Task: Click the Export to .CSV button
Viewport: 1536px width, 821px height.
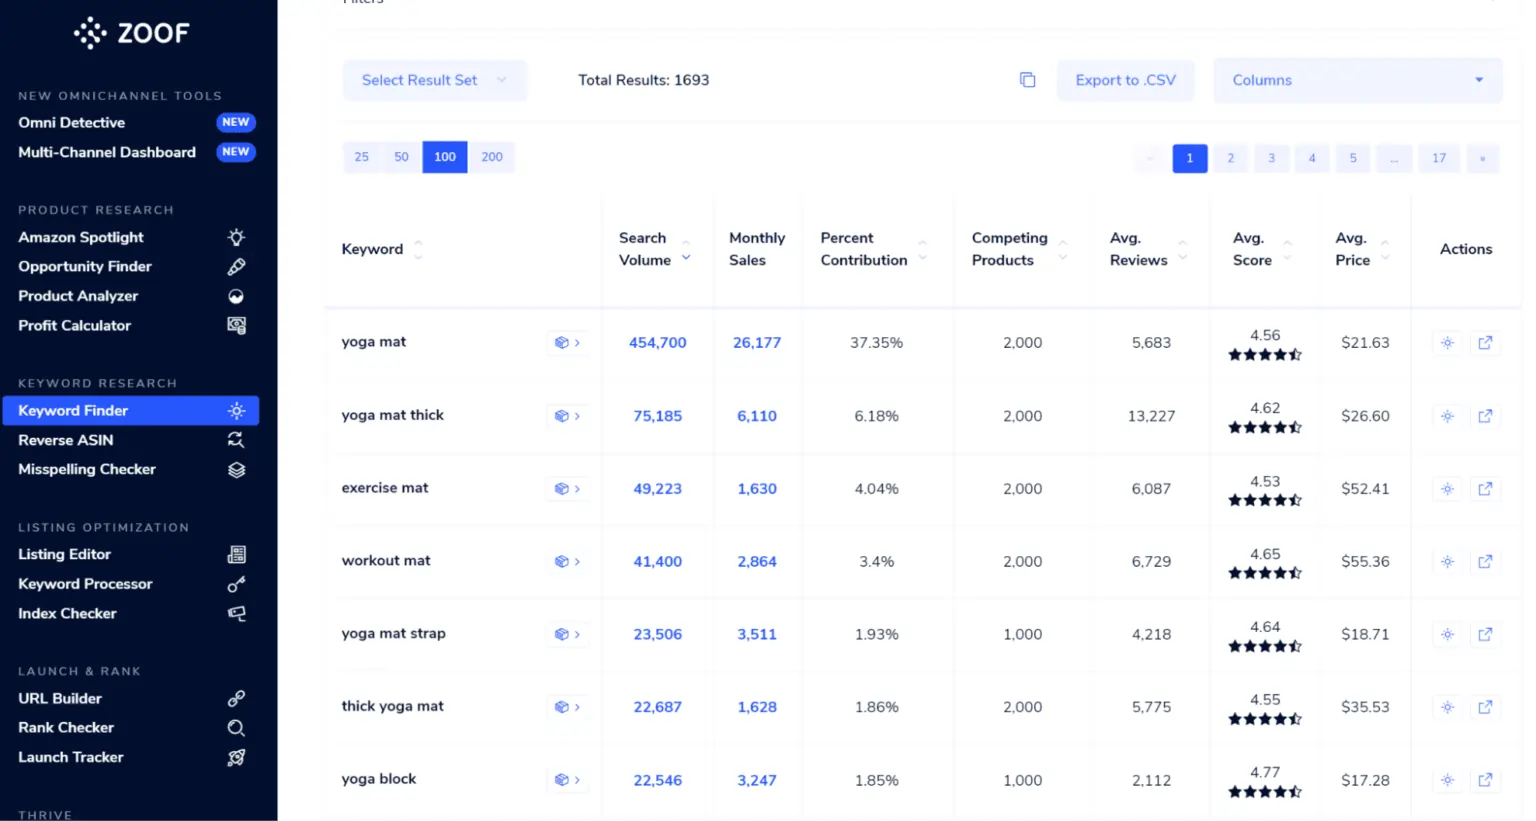Action: tap(1125, 79)
